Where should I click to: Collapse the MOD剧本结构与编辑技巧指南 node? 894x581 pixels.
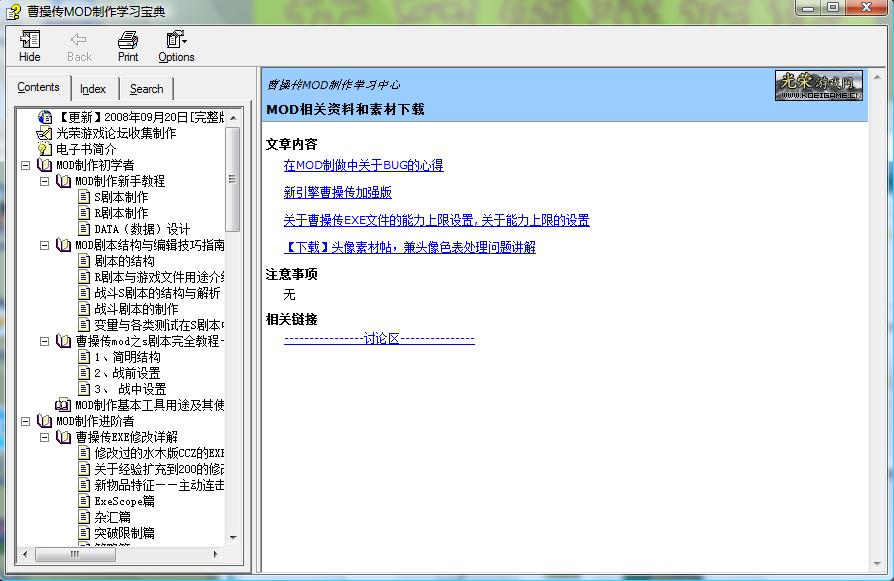tap(44, 245)
